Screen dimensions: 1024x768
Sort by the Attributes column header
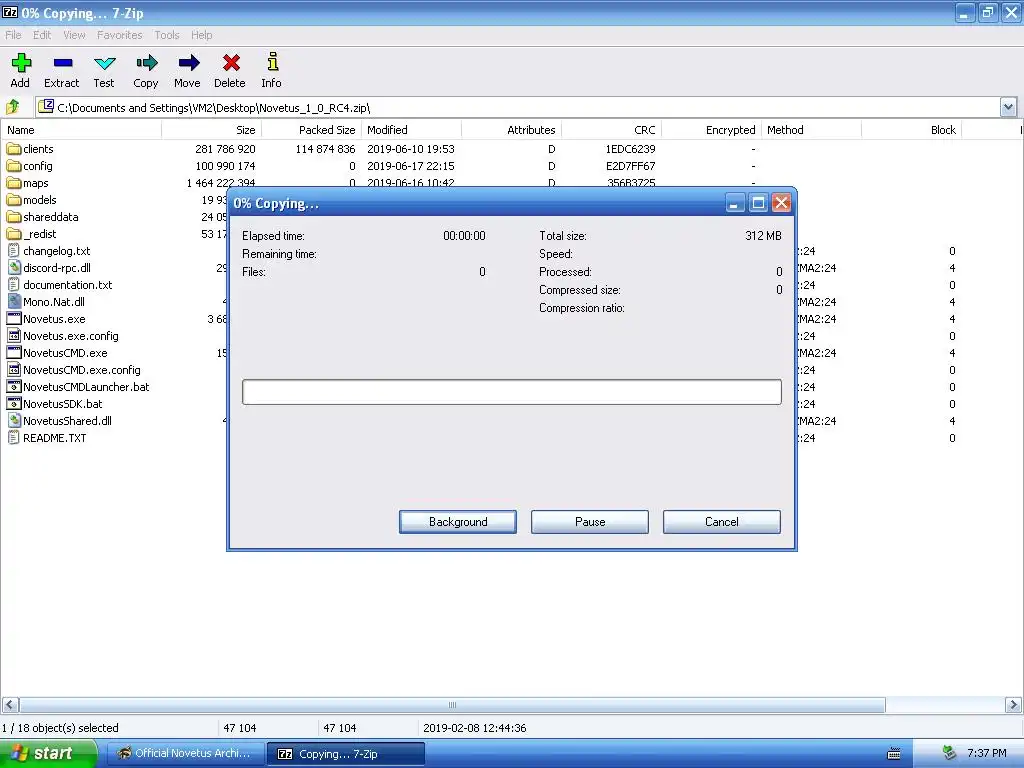pos(511,130)
